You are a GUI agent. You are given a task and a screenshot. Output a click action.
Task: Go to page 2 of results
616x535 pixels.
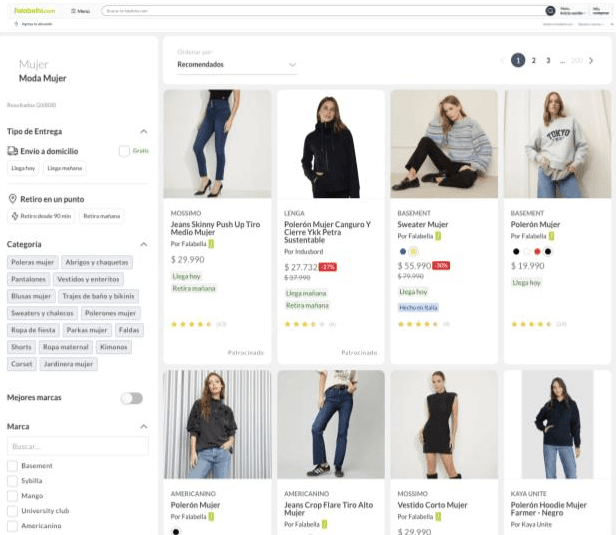click(533, 60)
